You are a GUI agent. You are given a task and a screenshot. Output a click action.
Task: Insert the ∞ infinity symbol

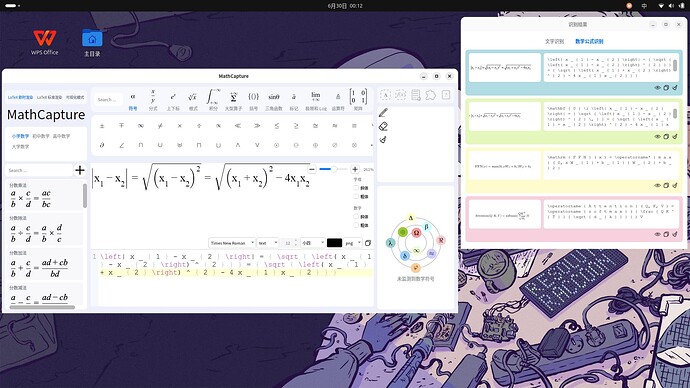(141, 126)
